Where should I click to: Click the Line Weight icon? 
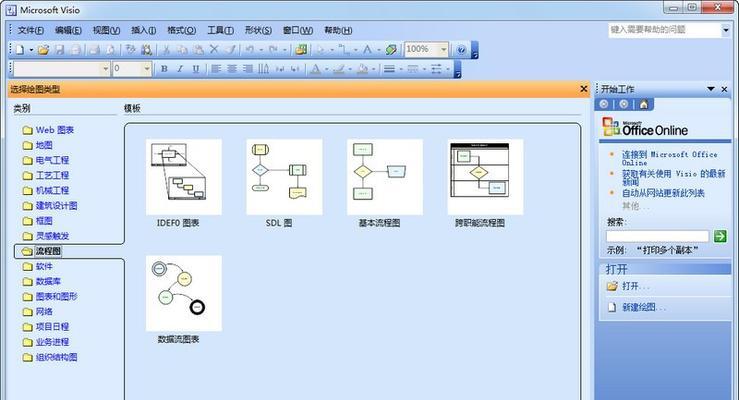(x=389, y=69)
